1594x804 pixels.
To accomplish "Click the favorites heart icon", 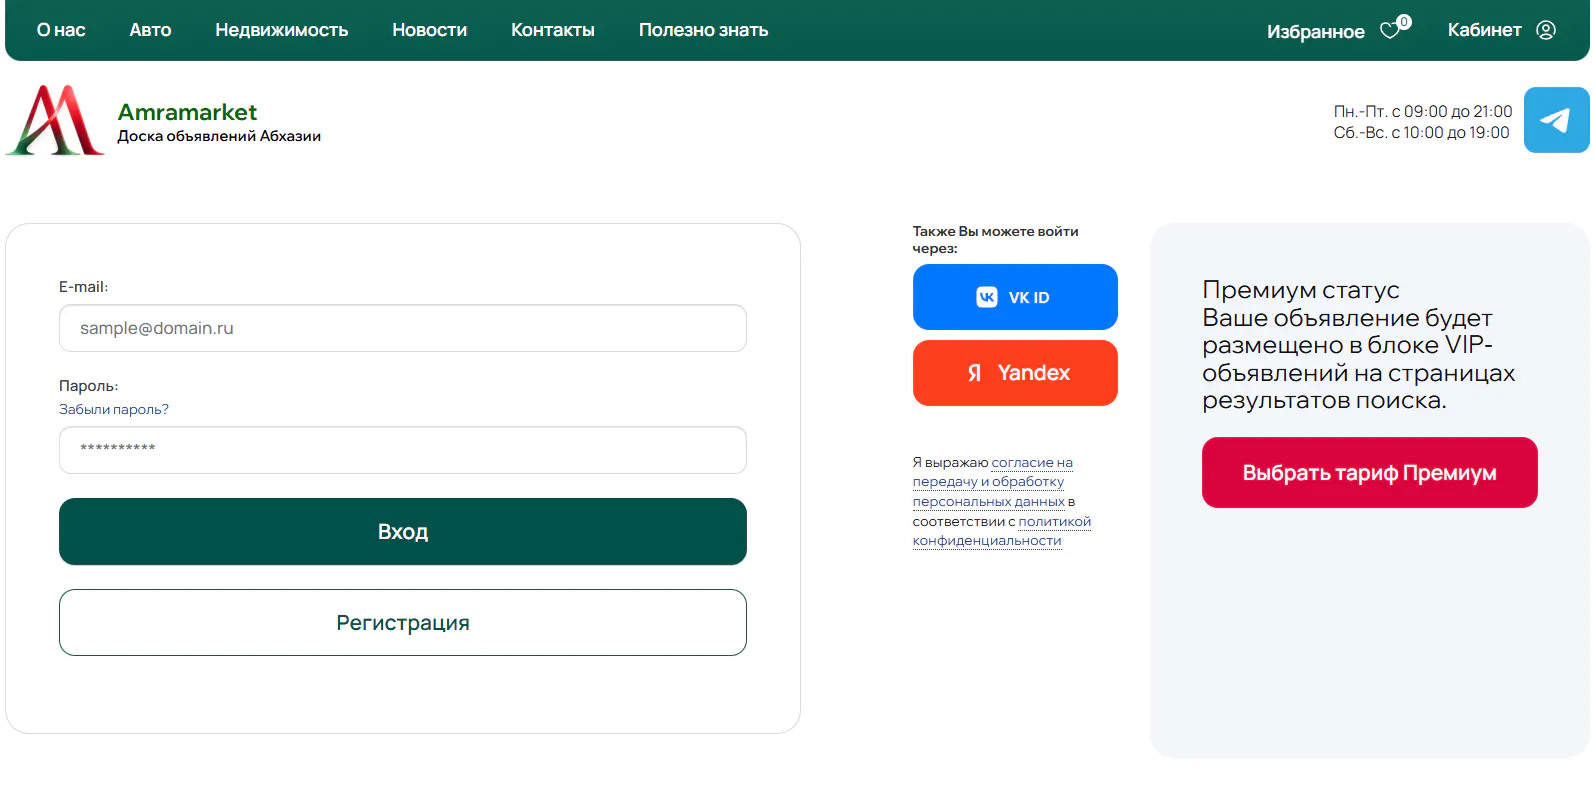I will pos(1390,31).
